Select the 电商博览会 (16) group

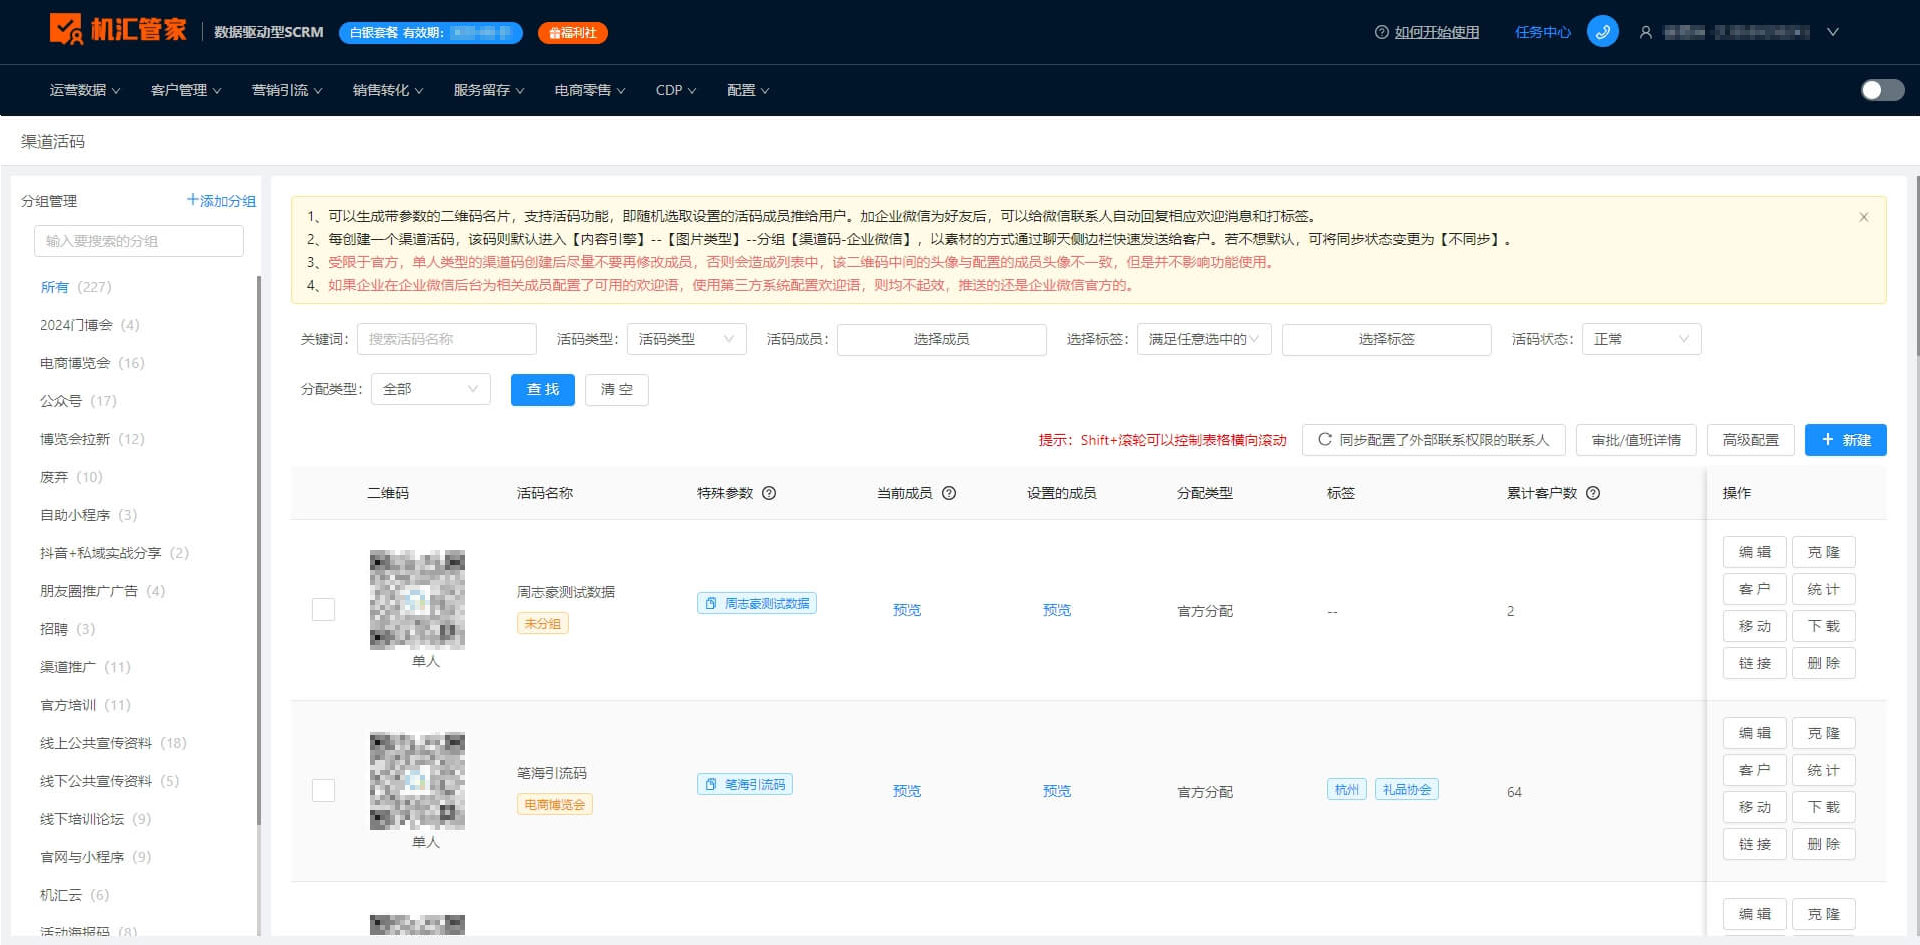tap(92, 363)
